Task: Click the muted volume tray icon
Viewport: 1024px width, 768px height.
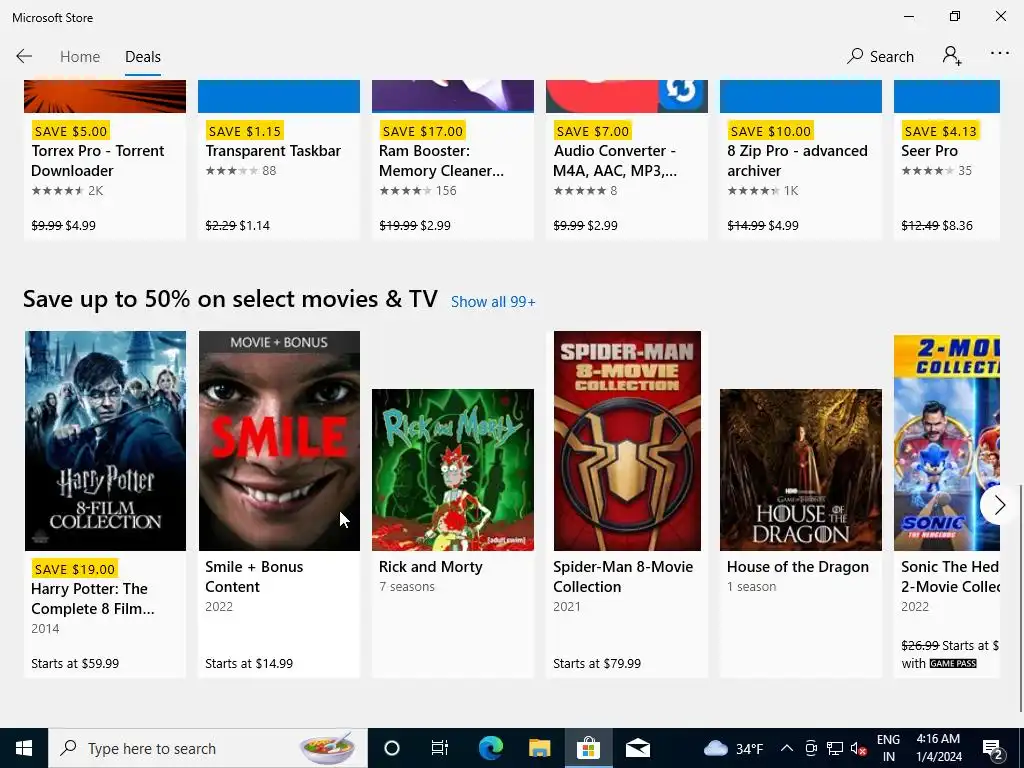Action: 858,748
